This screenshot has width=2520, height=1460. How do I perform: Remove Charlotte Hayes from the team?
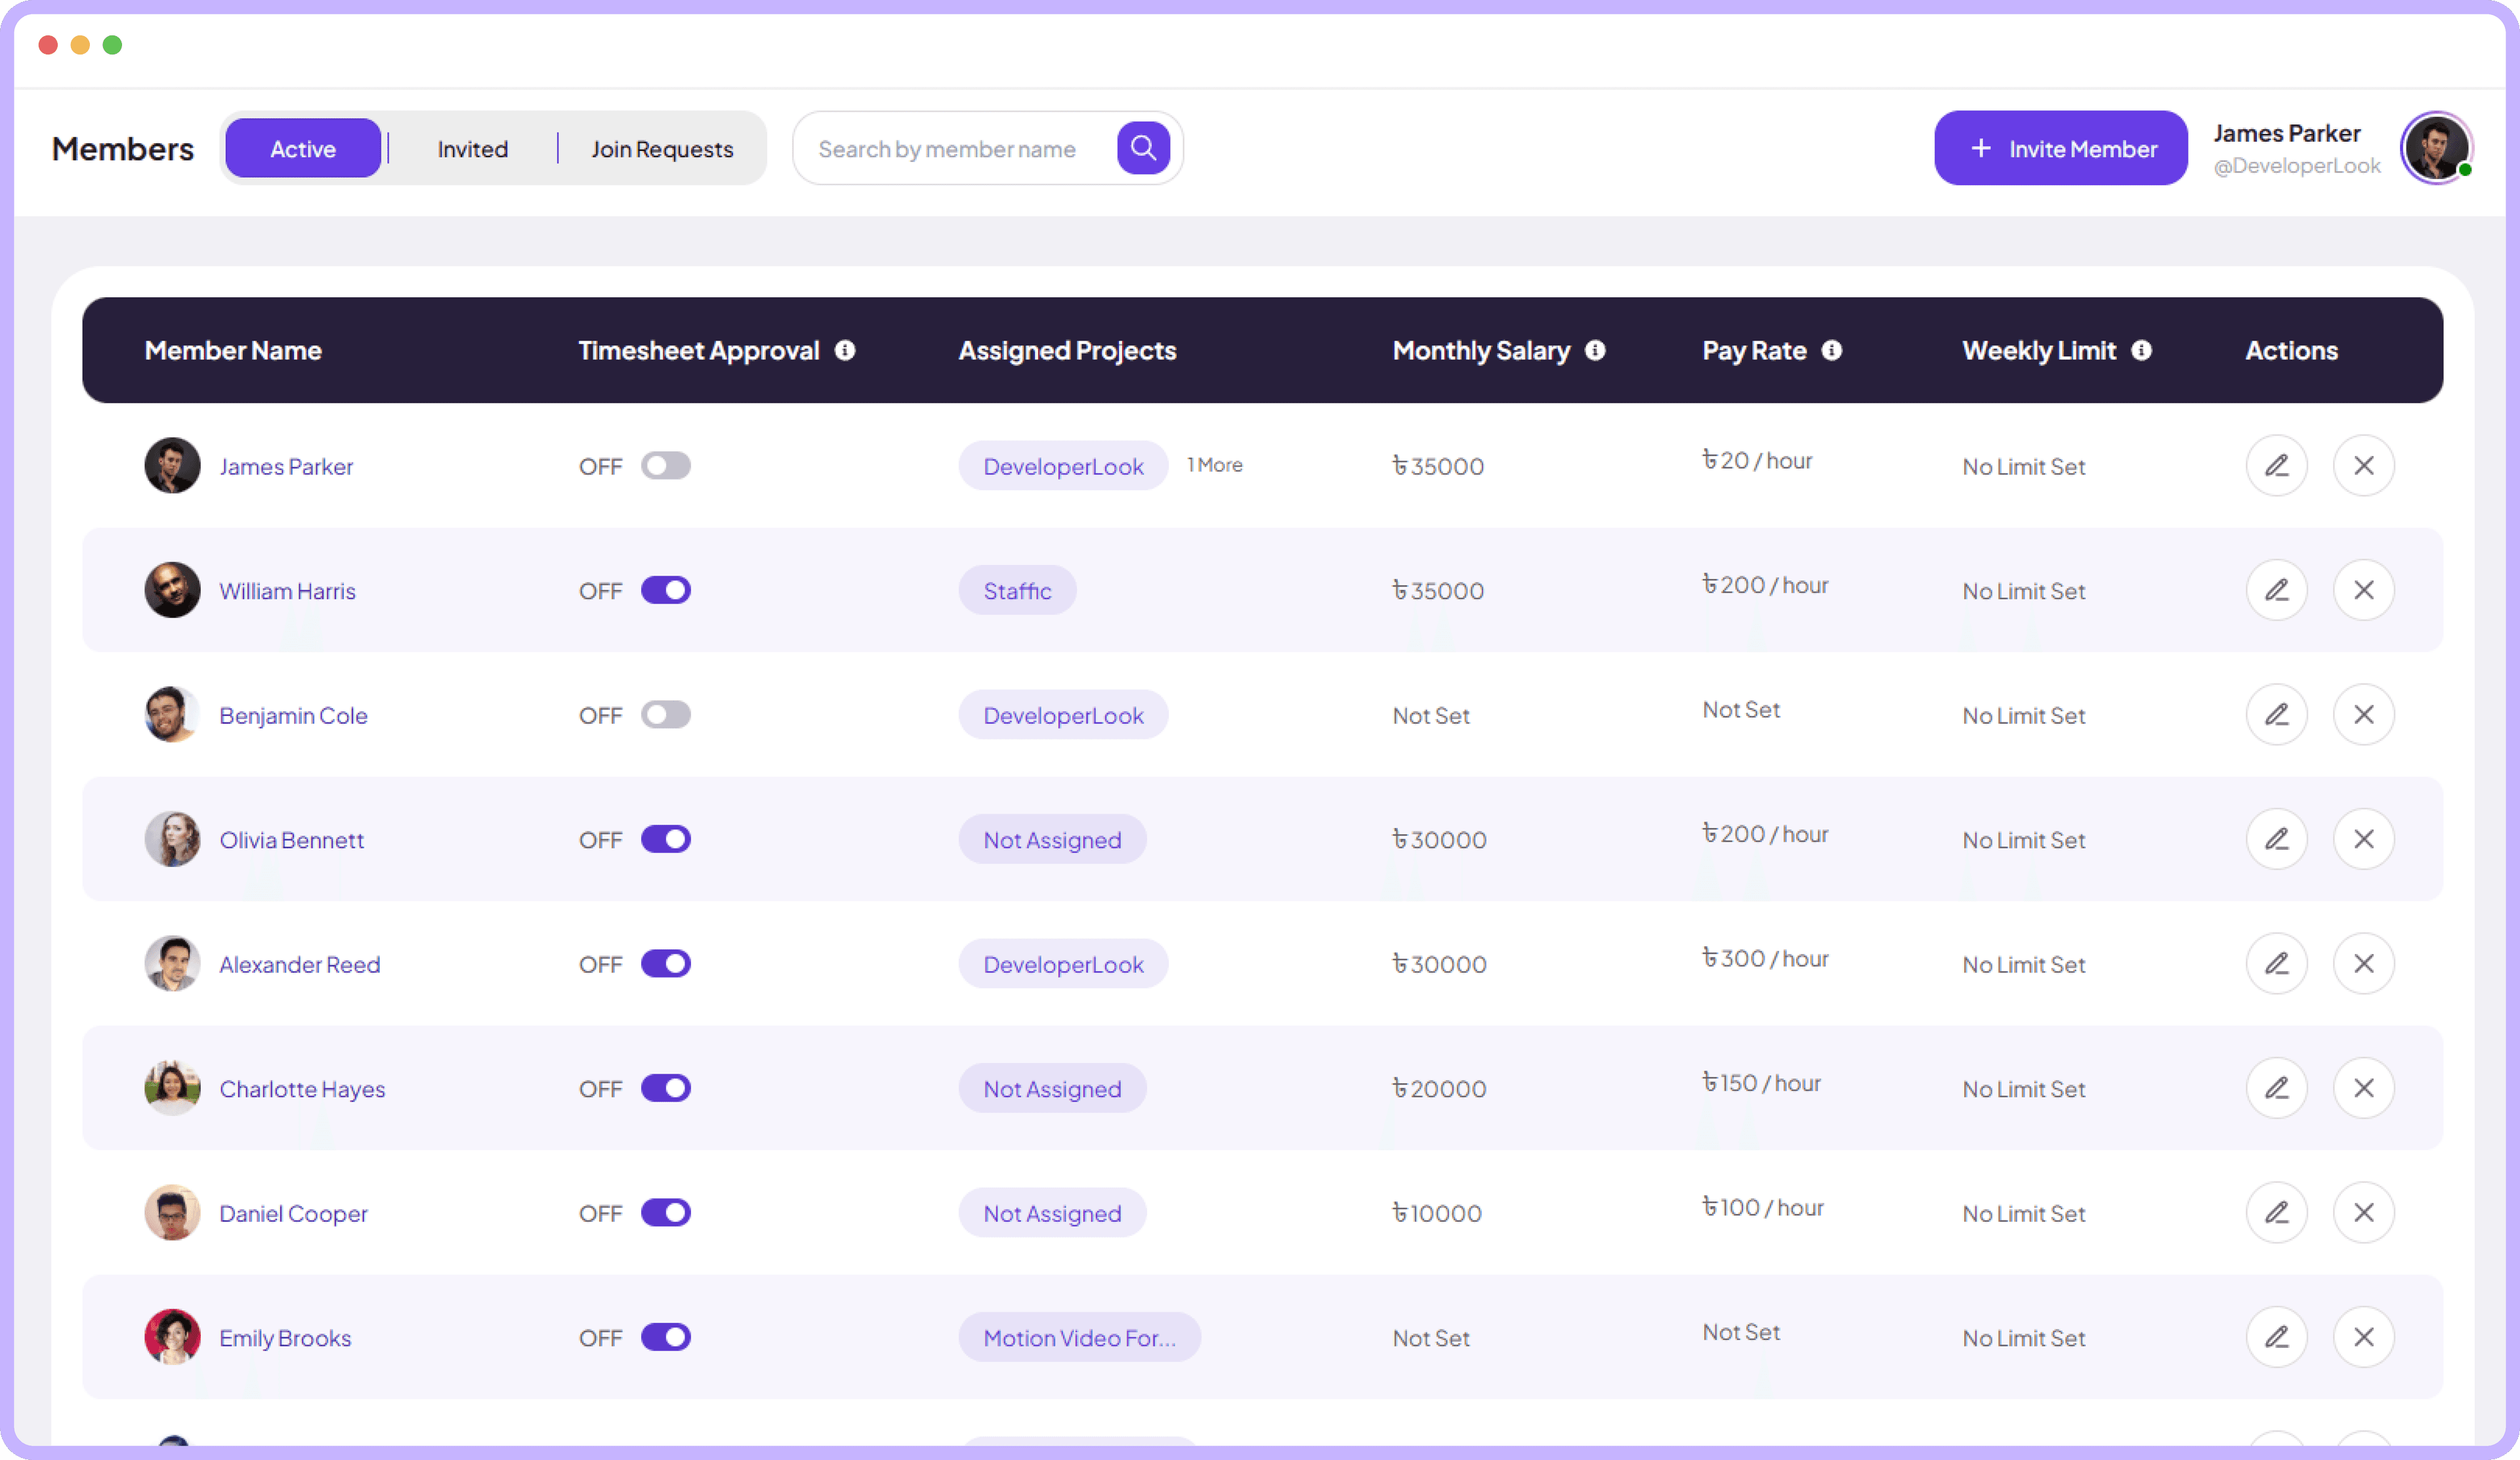pos(2364,1088)
